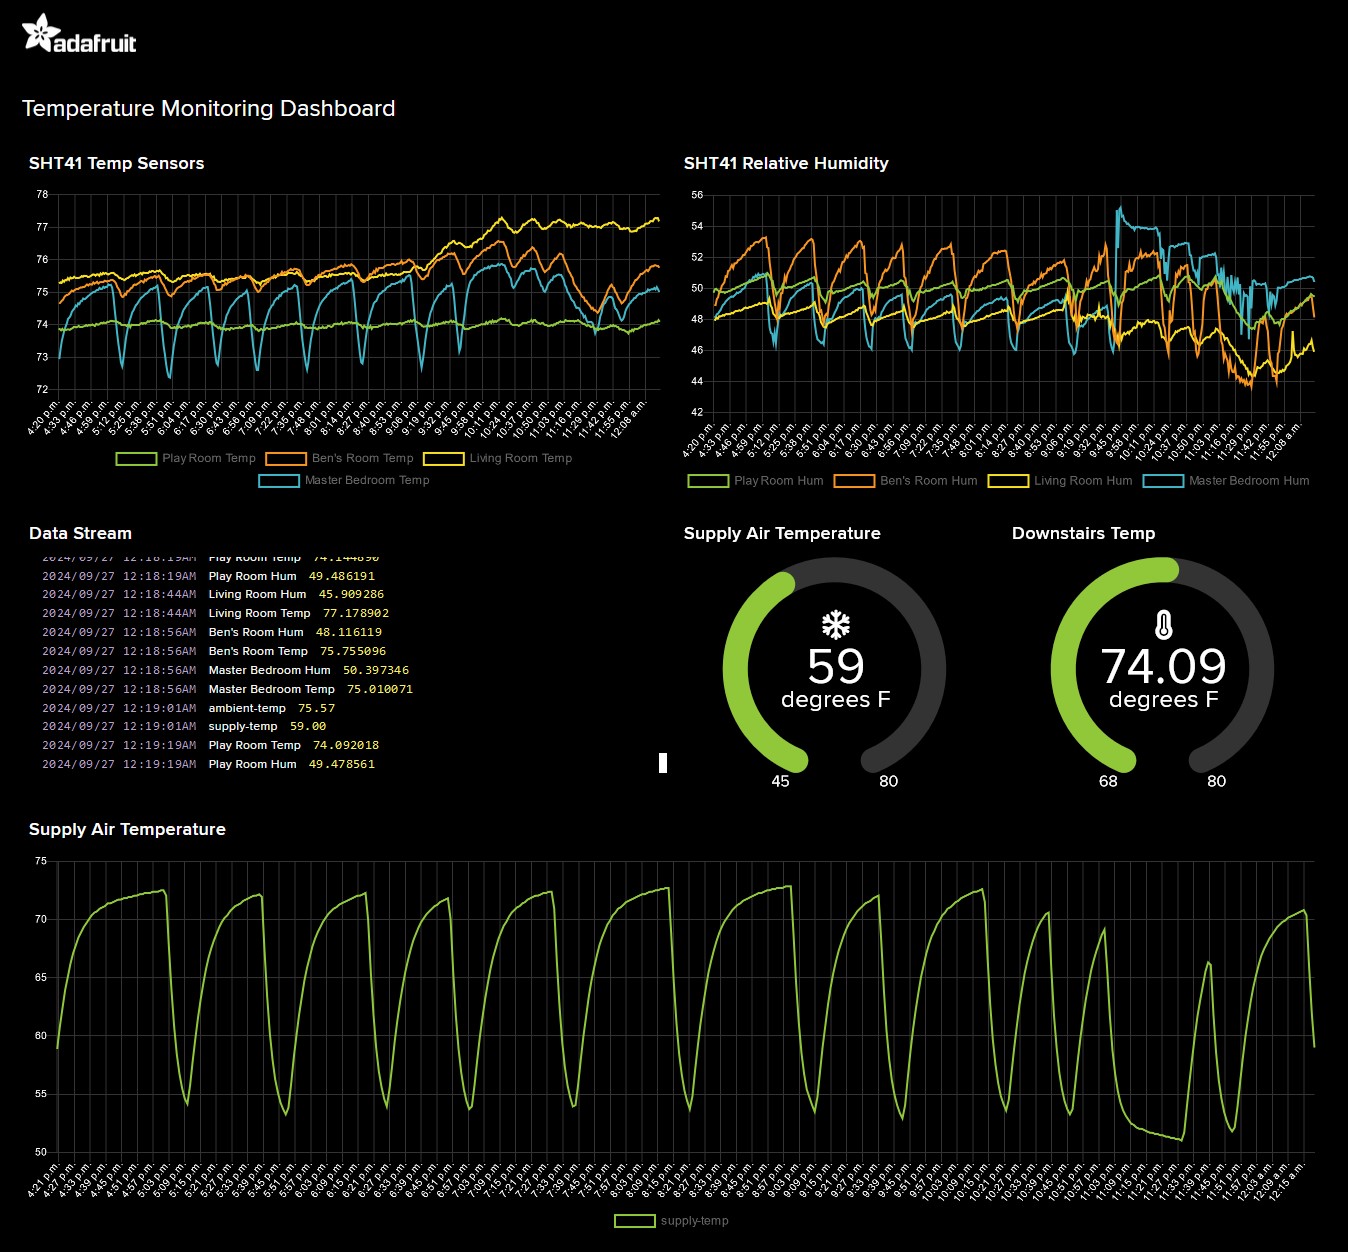1348x1252 pixels.
Task: Click Living Room Hum 45.909286 stream row
Action: pos(213,594)
